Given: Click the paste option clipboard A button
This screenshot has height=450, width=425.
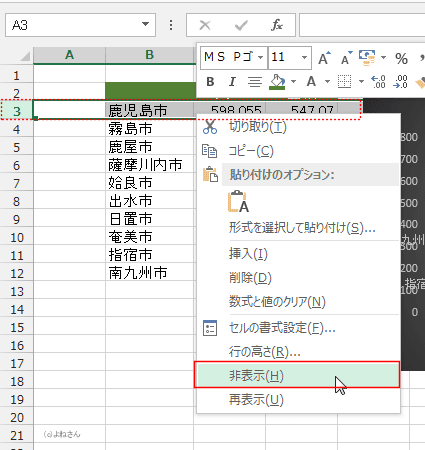Looking at the screenshot, I should click(238, 201).
